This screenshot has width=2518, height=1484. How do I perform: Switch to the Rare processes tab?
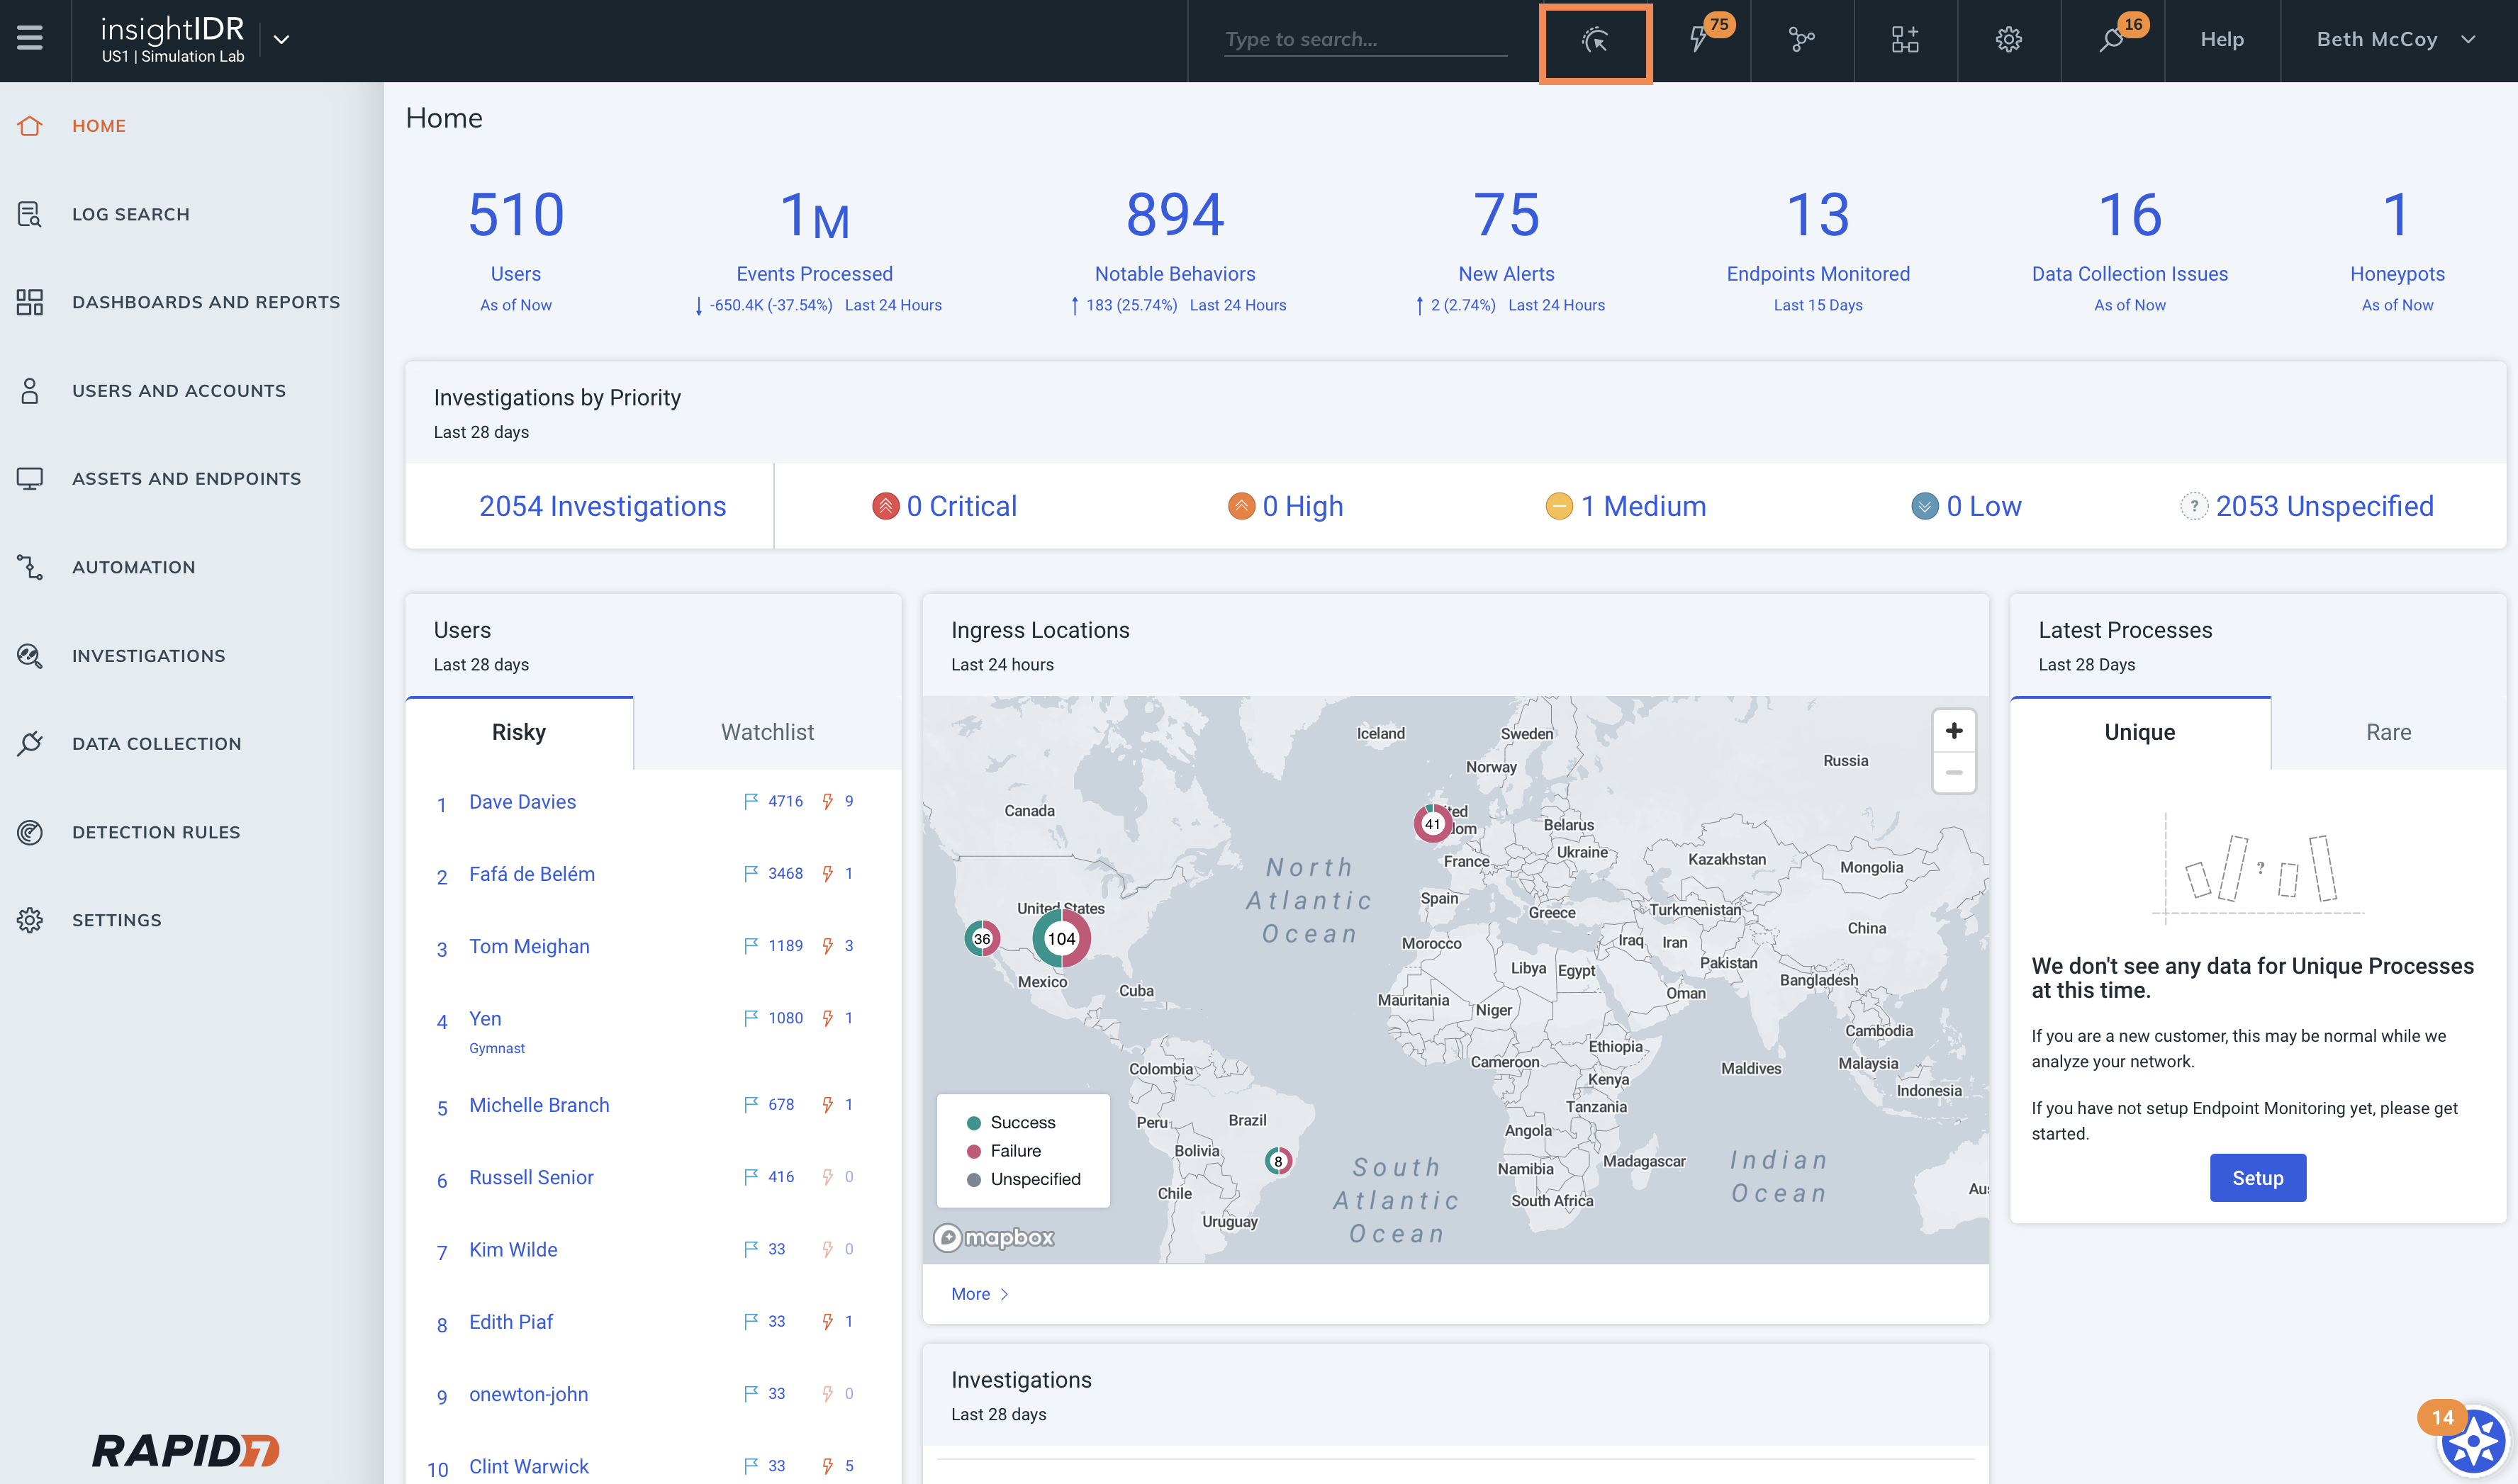tap(2388, 732)
